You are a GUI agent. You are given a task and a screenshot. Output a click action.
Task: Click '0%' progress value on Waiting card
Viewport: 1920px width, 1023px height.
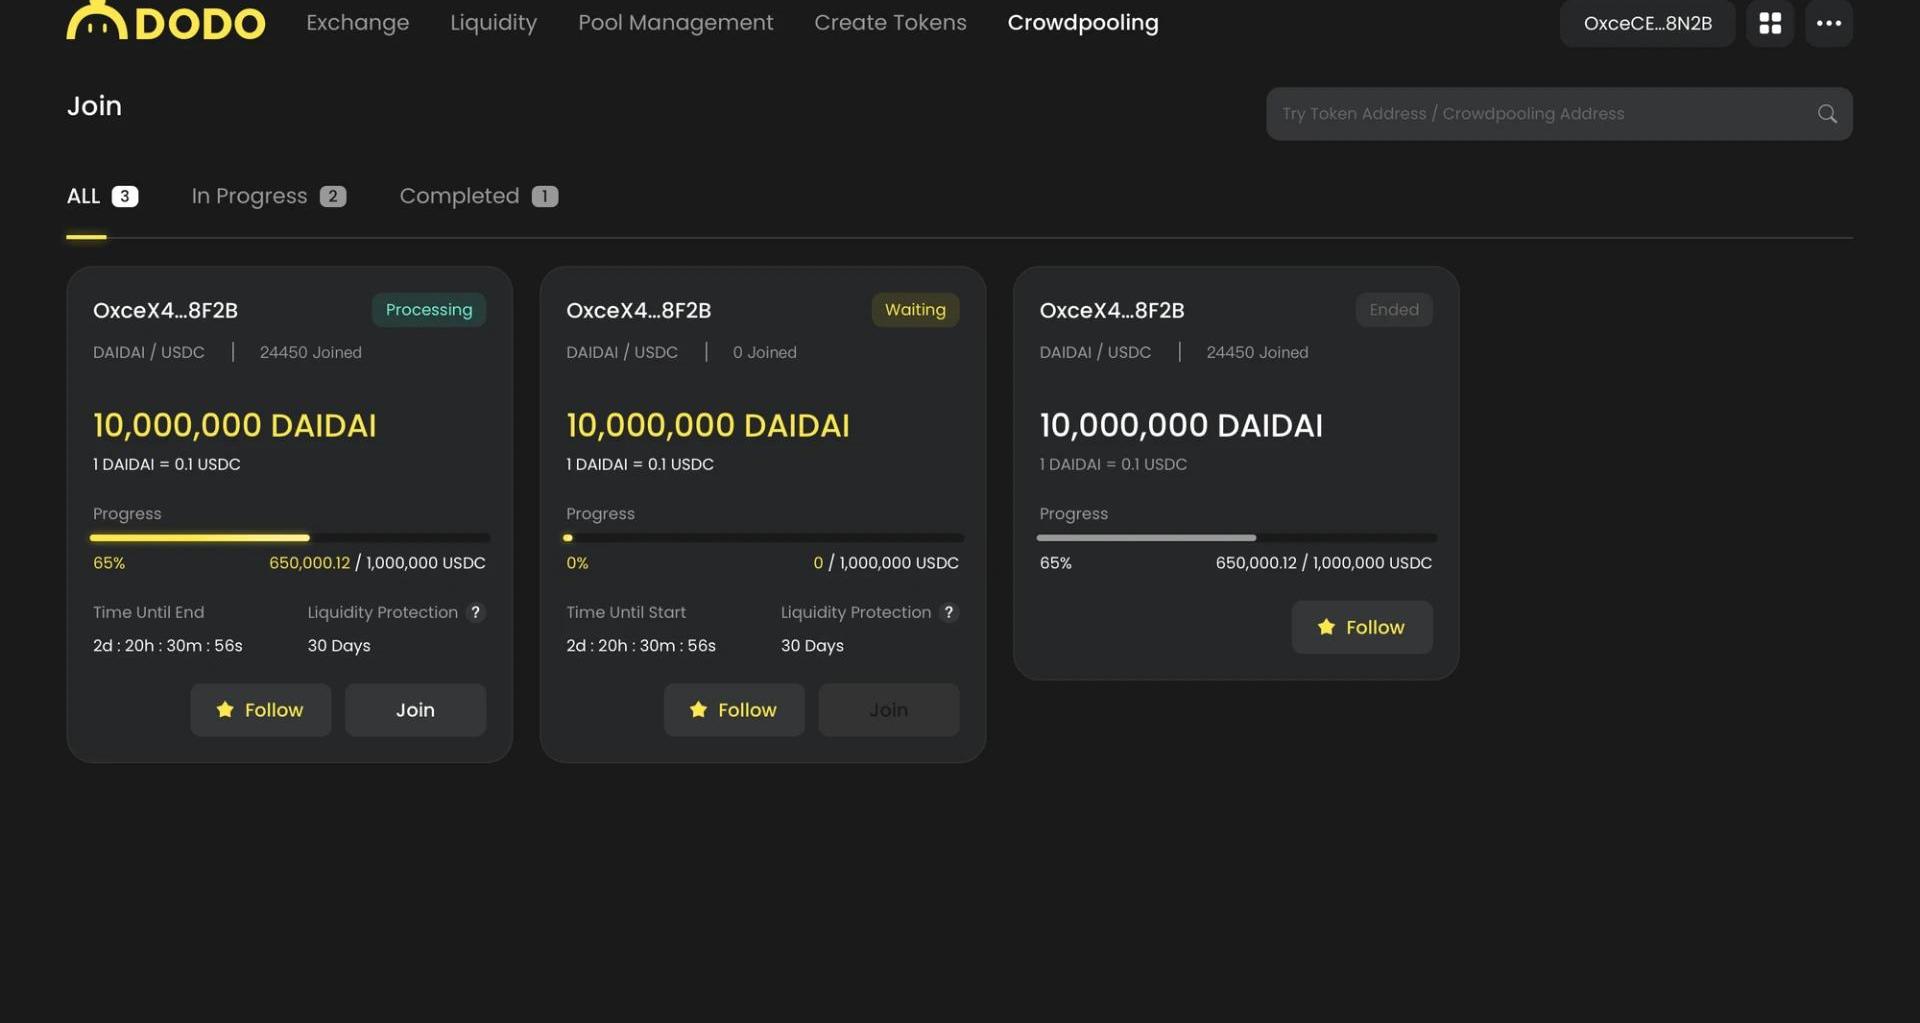[577, 563]
